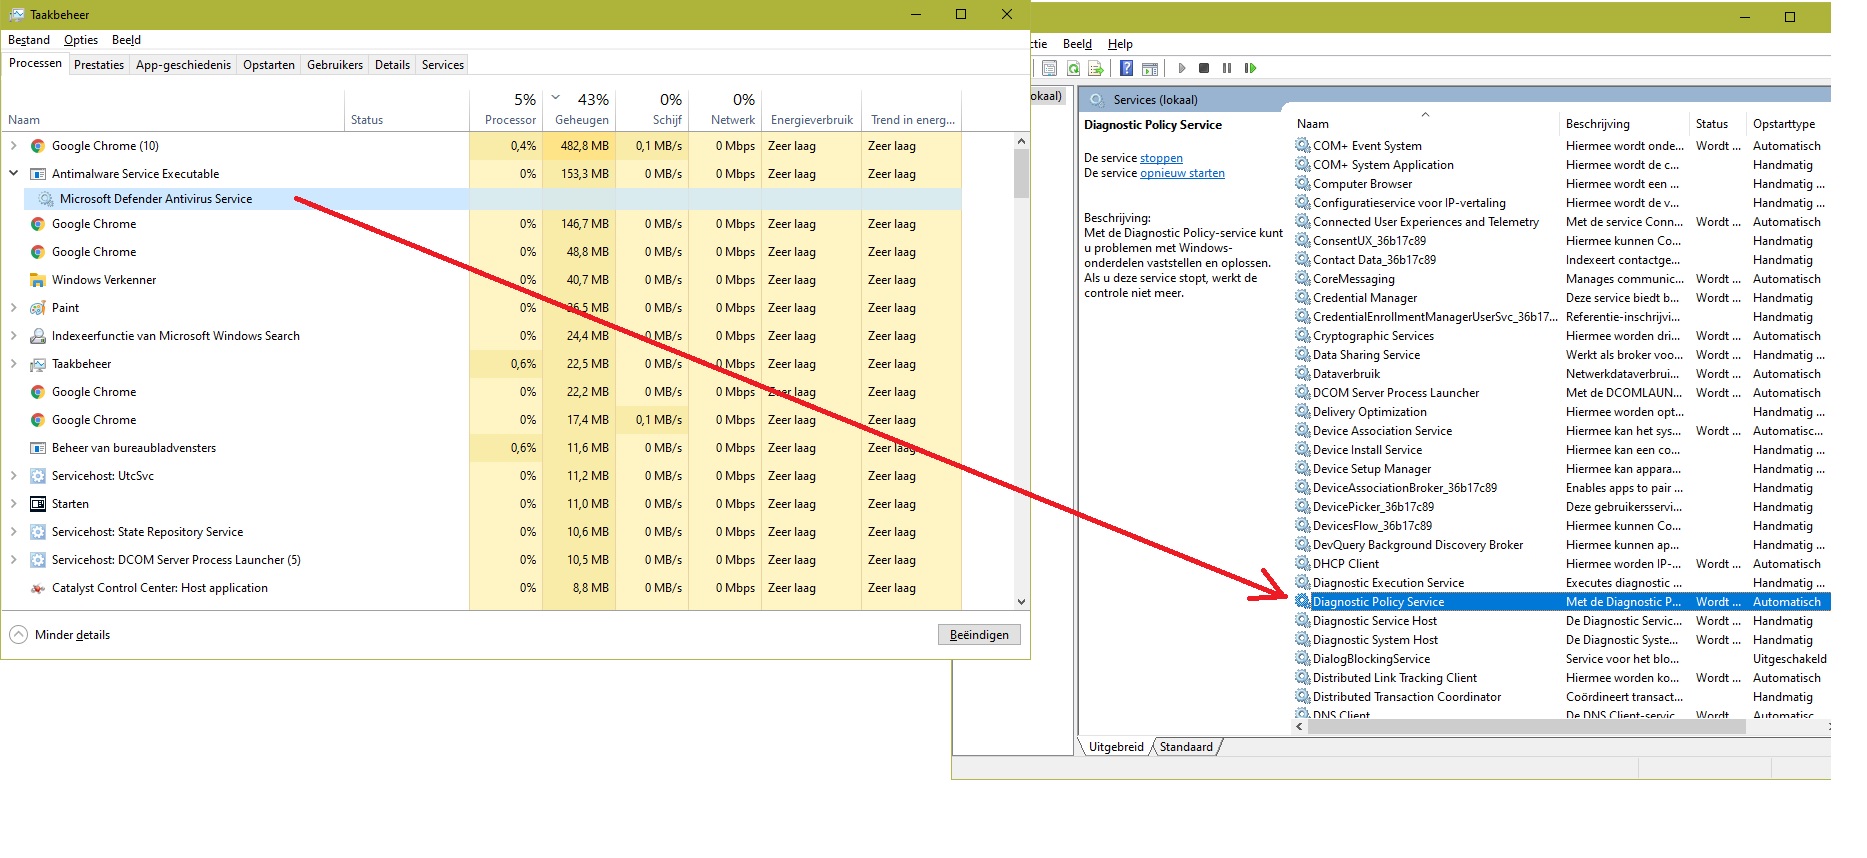Image resolution: width=1867 pixels, height=858 pixels.
Task: Expand the Paint process row
Action: coord(14,308)
